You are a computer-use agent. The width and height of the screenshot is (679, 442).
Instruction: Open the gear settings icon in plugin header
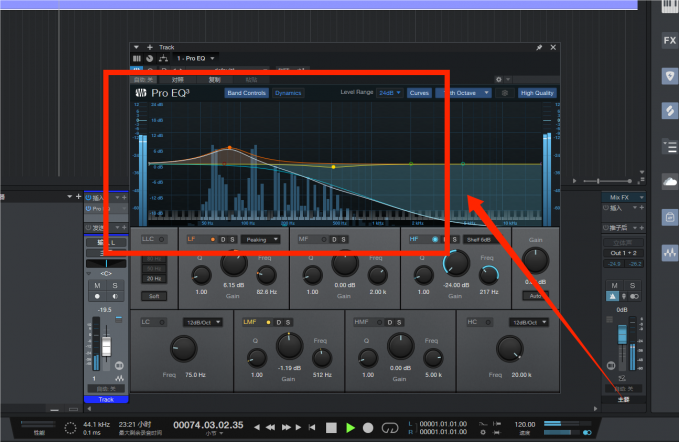(498, 80)
